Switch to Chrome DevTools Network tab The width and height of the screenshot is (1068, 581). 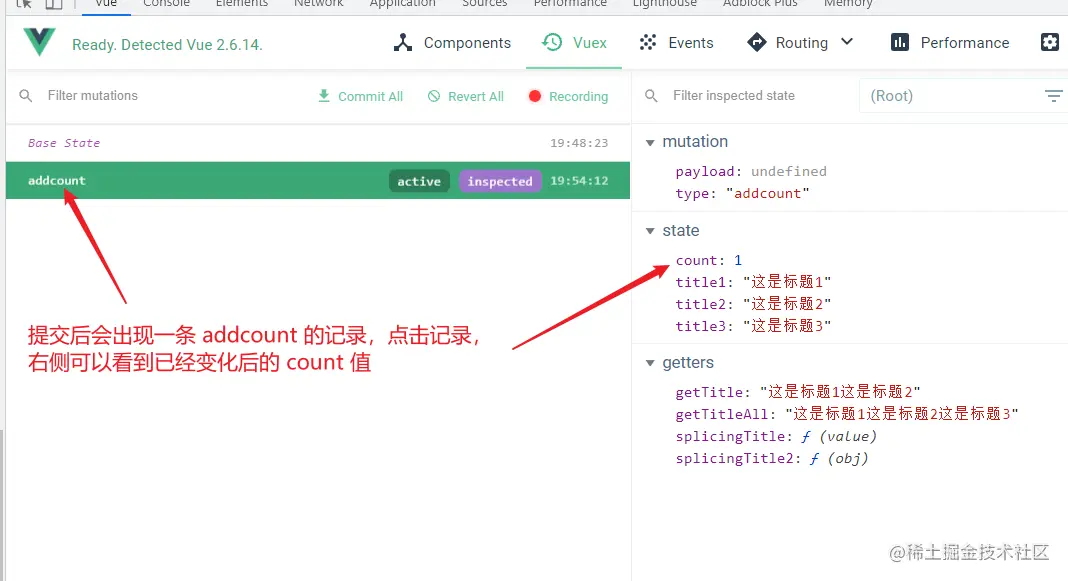[319, 4]
